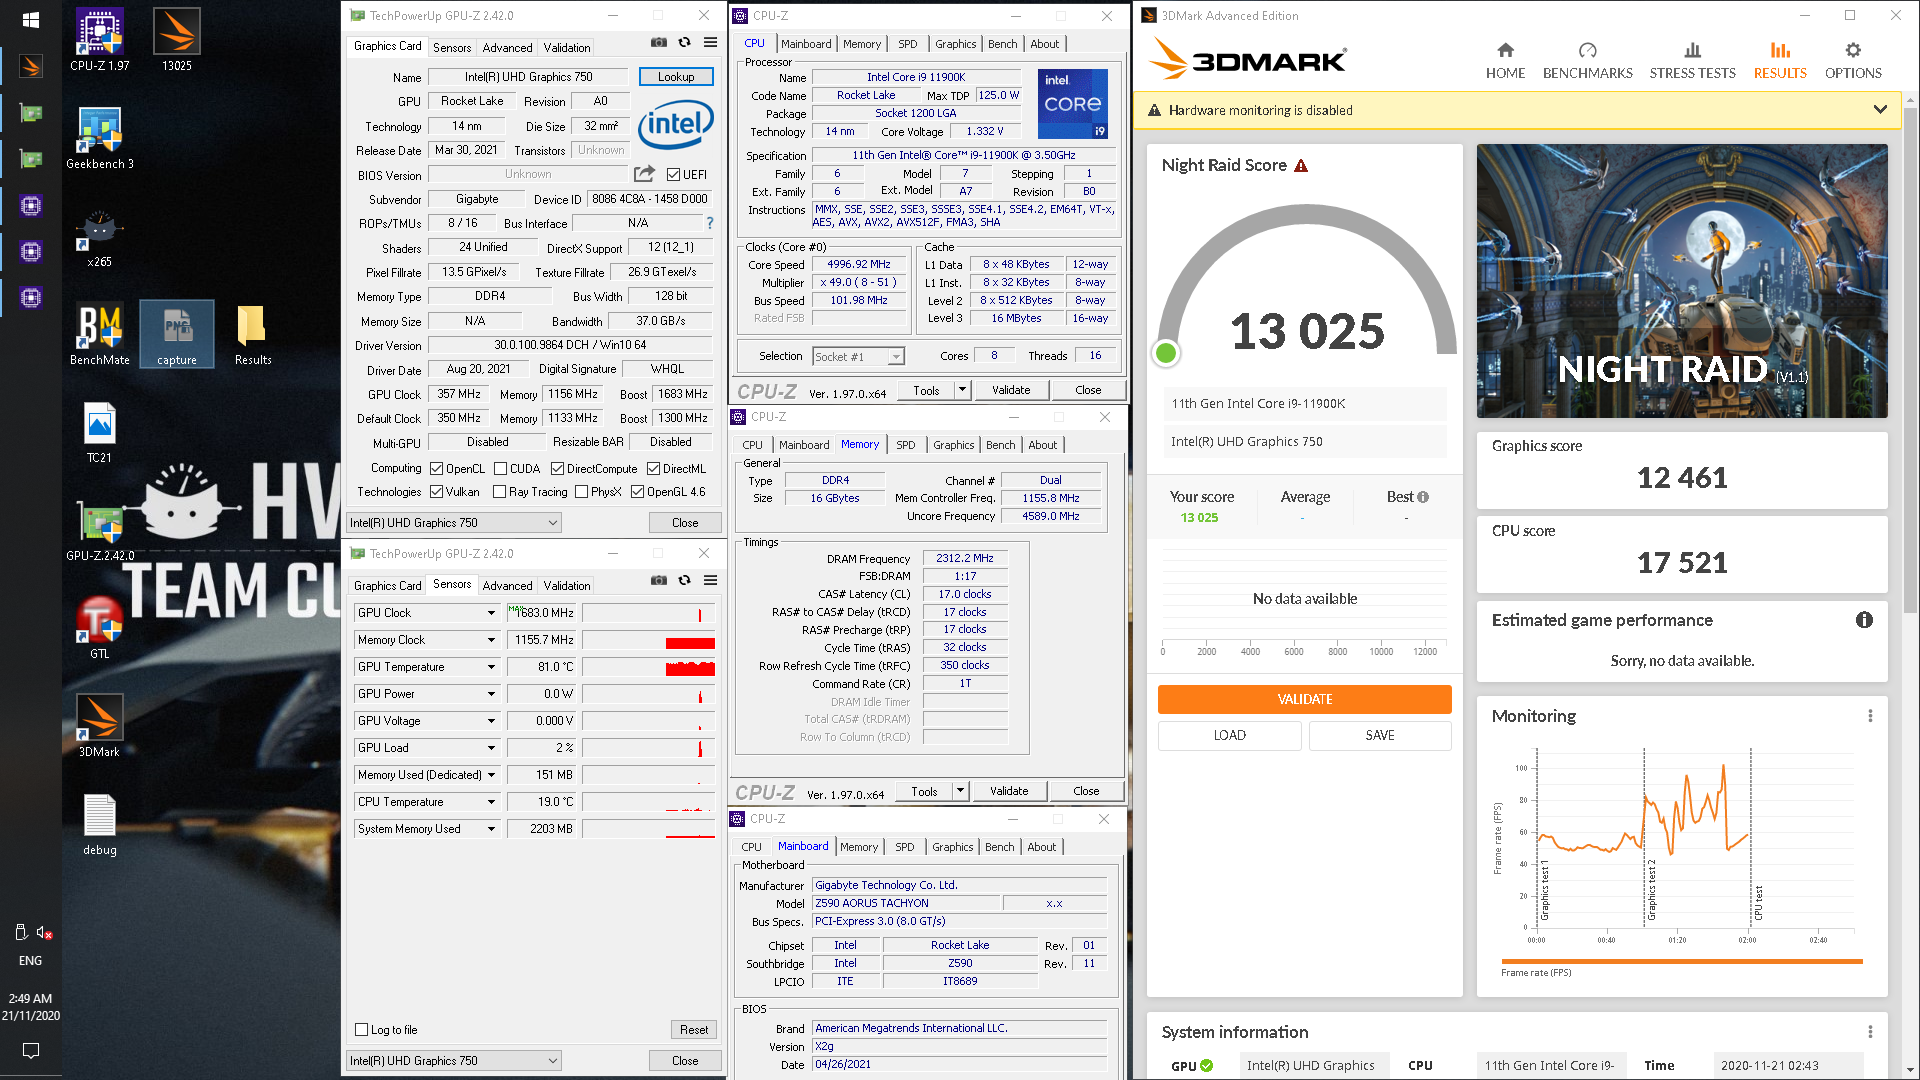The width and height of the screenshot is (1920, 1080).
Task: Toggle the Ray Tracing checkbox
Action: coord(499,492)
